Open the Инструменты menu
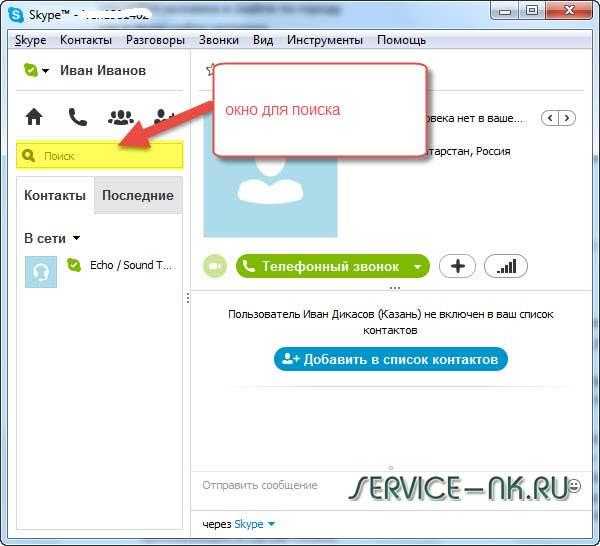 325,40
